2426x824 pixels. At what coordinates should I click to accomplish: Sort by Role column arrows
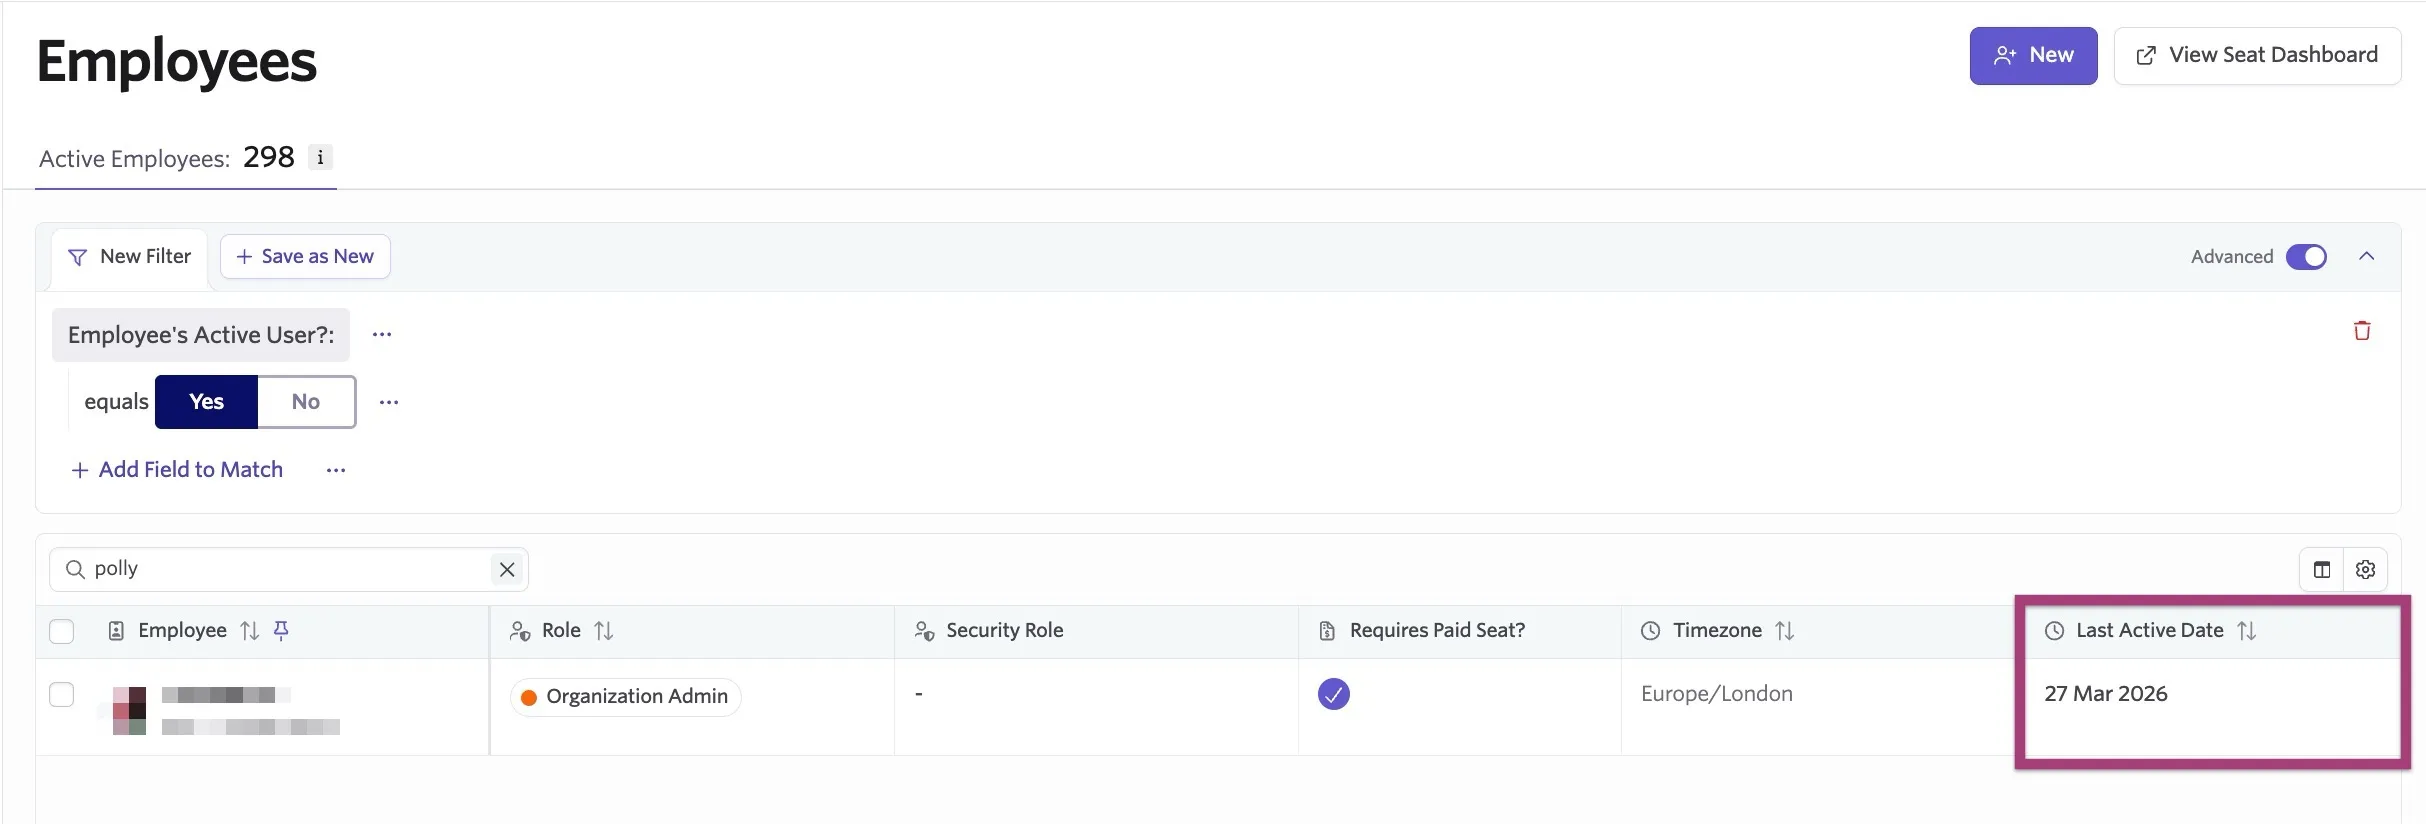(x=604, y=631)
